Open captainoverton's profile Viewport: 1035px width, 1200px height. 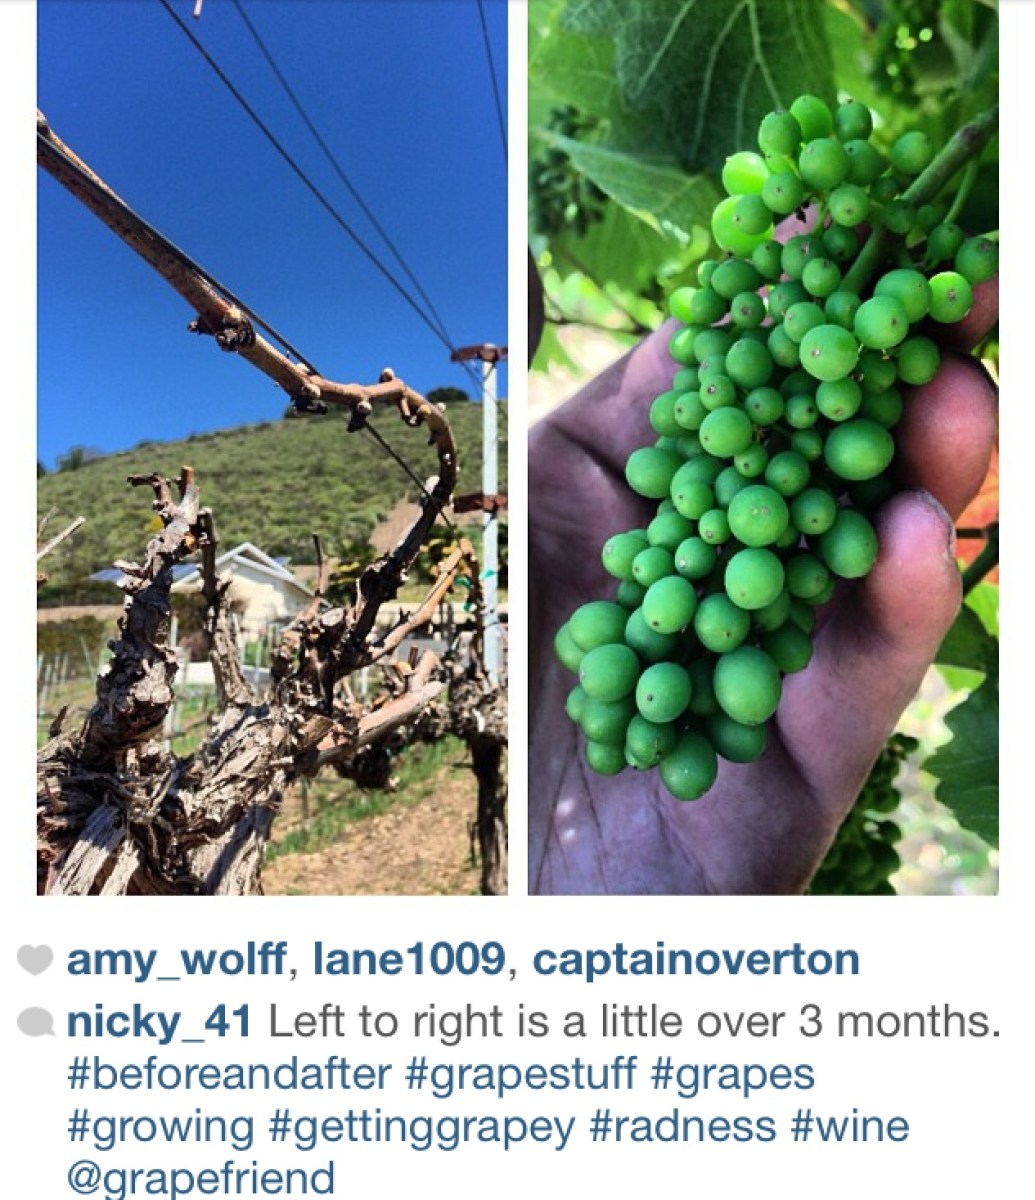[x=696, y=961]
